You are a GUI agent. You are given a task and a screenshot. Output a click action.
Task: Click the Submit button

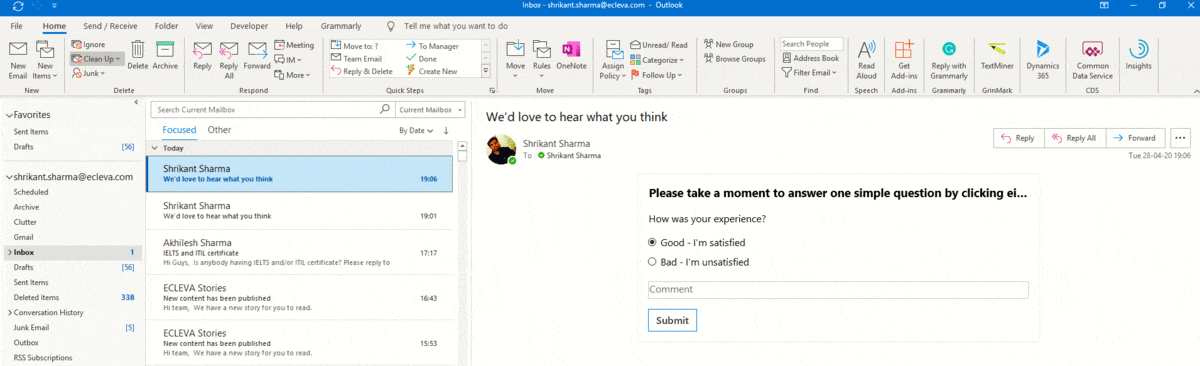pos(672,320)
